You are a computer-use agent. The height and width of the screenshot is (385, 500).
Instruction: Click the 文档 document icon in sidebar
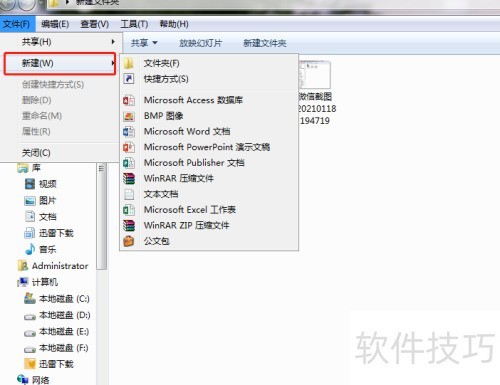pyautogui.click(x=30, y=217)
